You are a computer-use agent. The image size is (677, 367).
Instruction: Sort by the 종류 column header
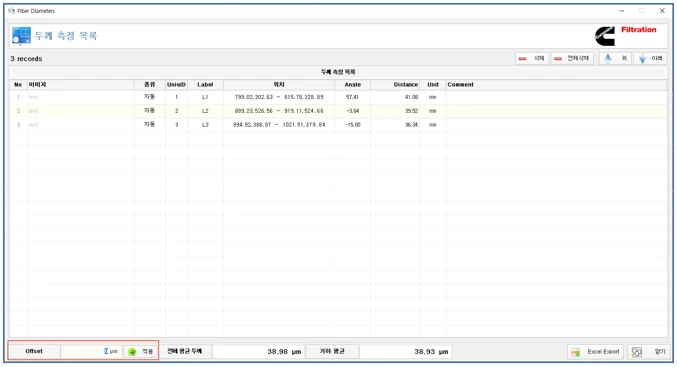pyautogui.click(x=149, y=85)
